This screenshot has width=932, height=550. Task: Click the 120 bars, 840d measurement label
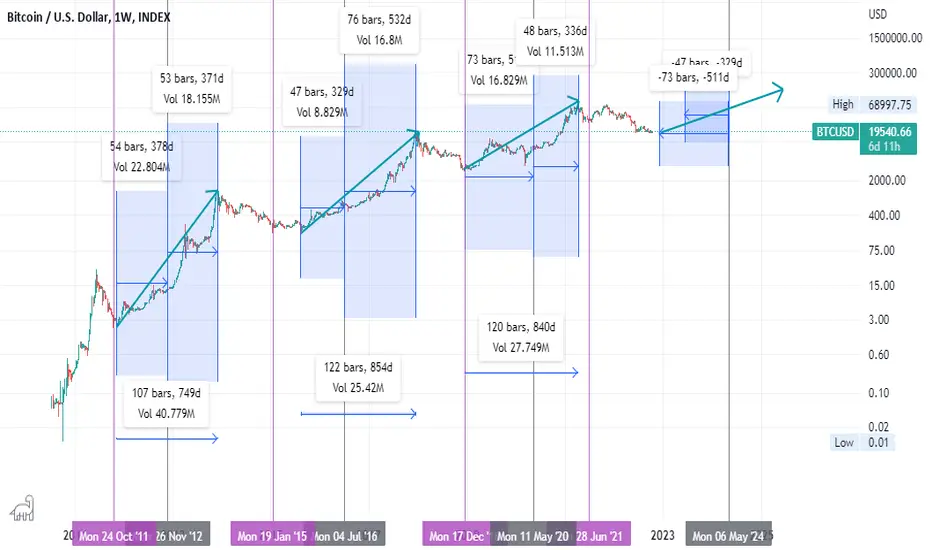click(521, 337)
